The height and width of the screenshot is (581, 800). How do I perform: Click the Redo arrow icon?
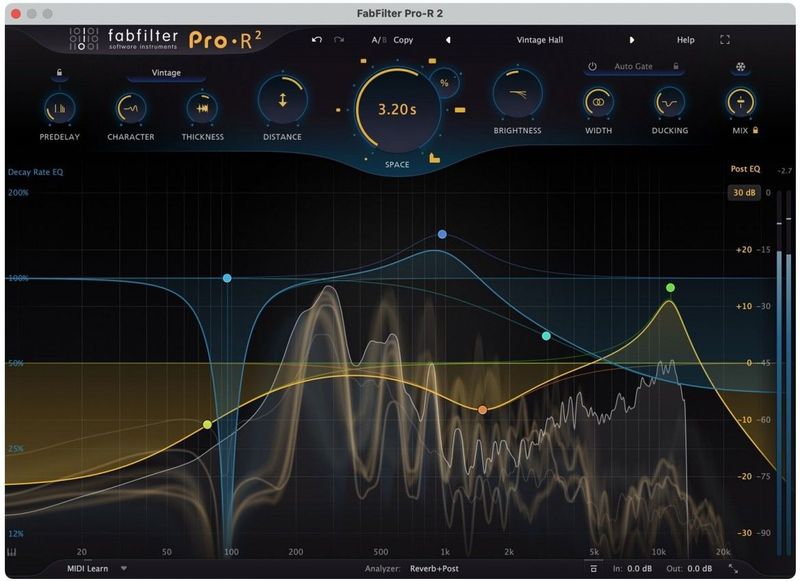(339, 40)
